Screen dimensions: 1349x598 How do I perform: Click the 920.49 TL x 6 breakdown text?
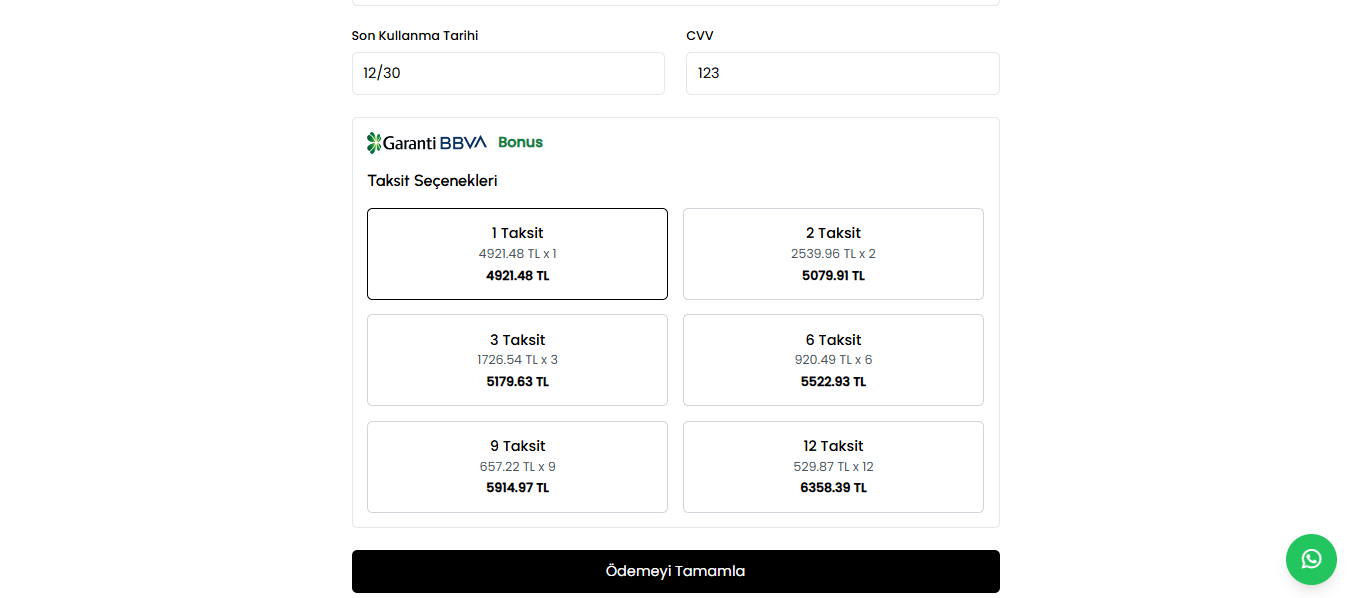(x=833, y=360)
